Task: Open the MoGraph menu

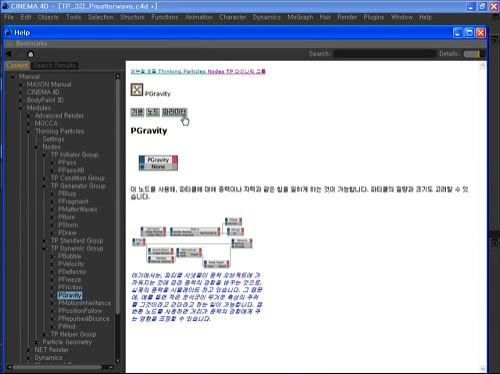Action: 300,17
